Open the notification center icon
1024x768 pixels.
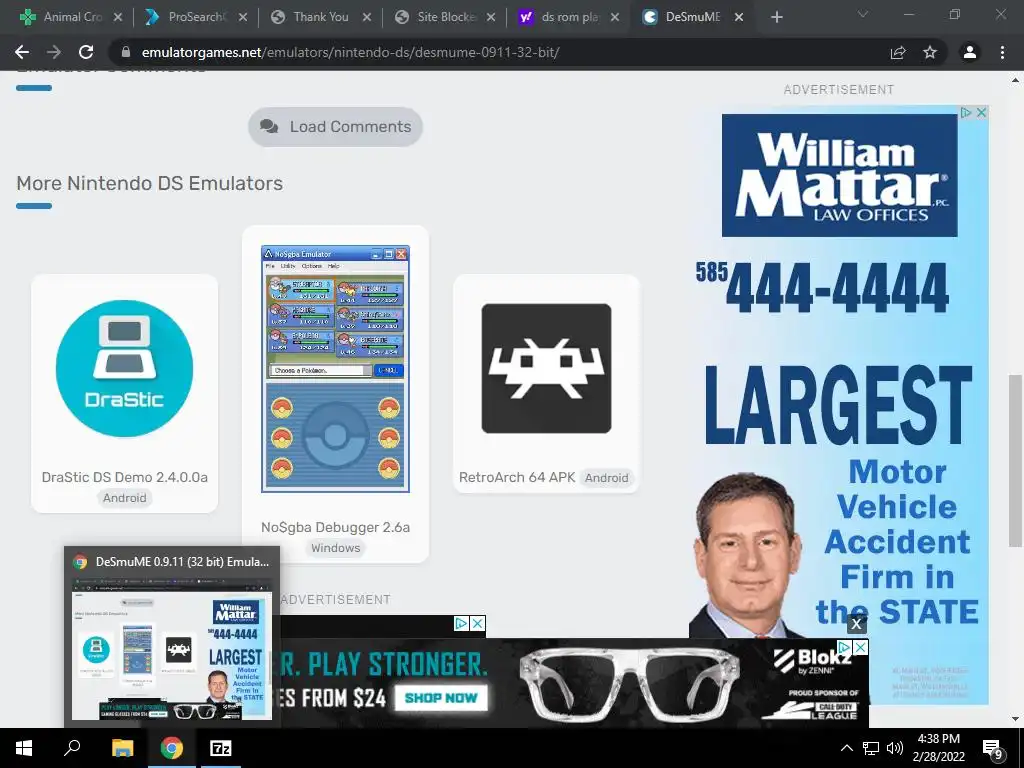[993, 748]
